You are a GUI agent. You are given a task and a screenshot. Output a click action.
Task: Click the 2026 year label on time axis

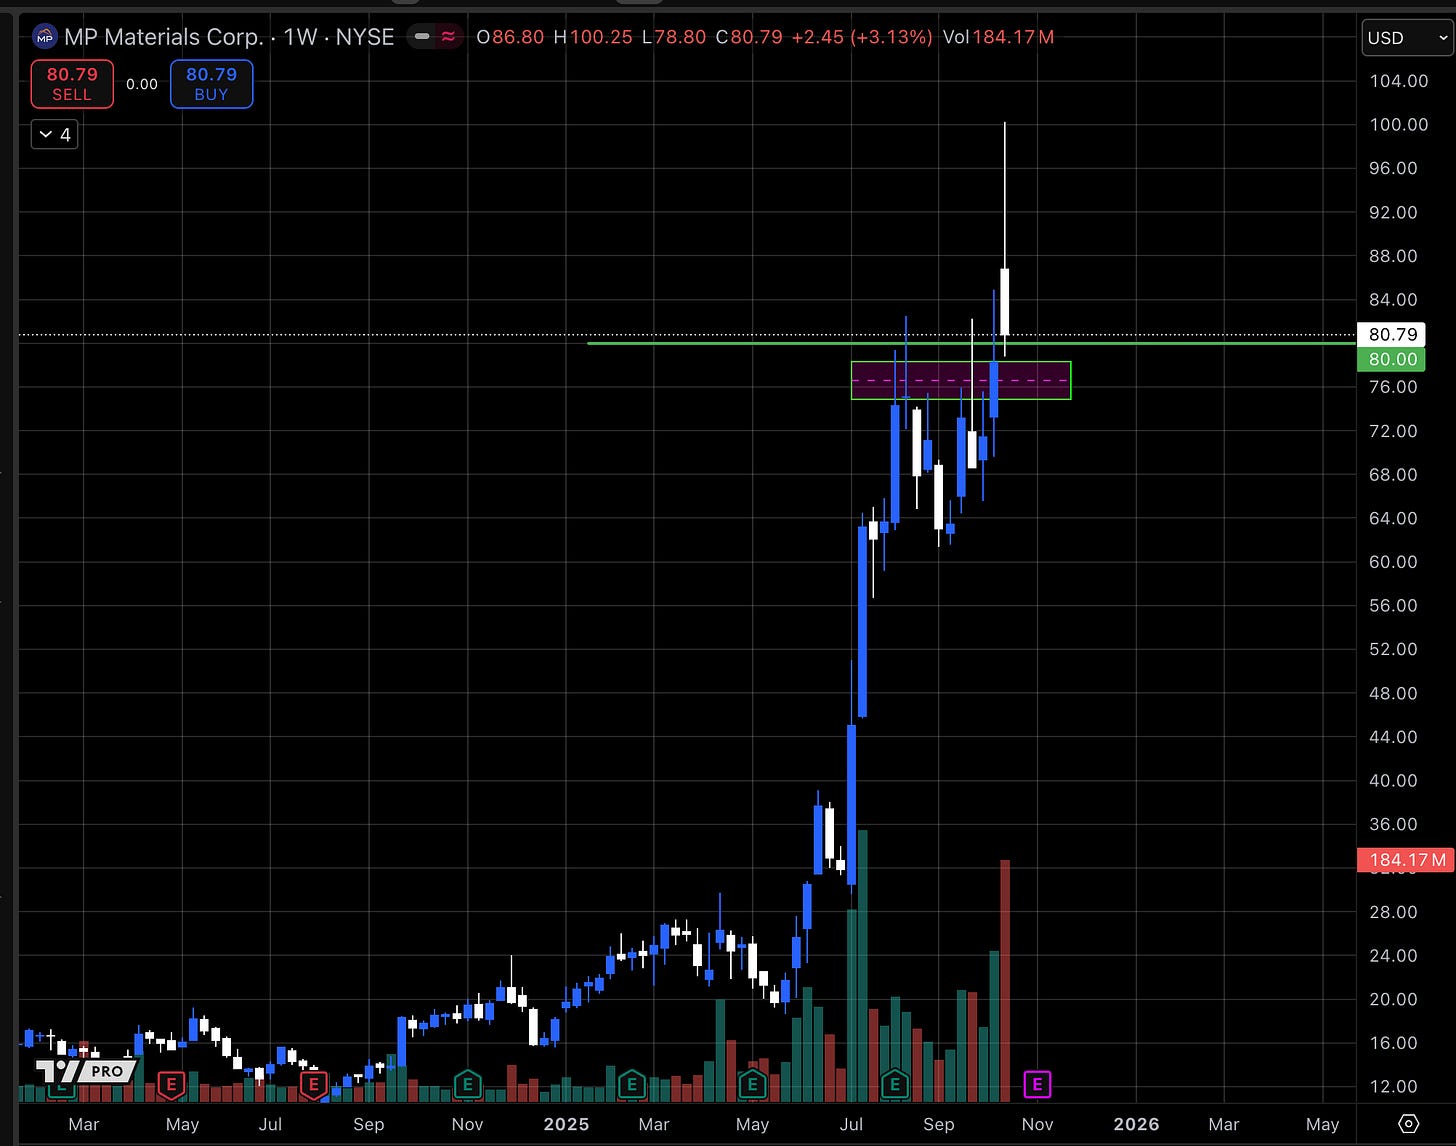click(x=1135, y=1124)
